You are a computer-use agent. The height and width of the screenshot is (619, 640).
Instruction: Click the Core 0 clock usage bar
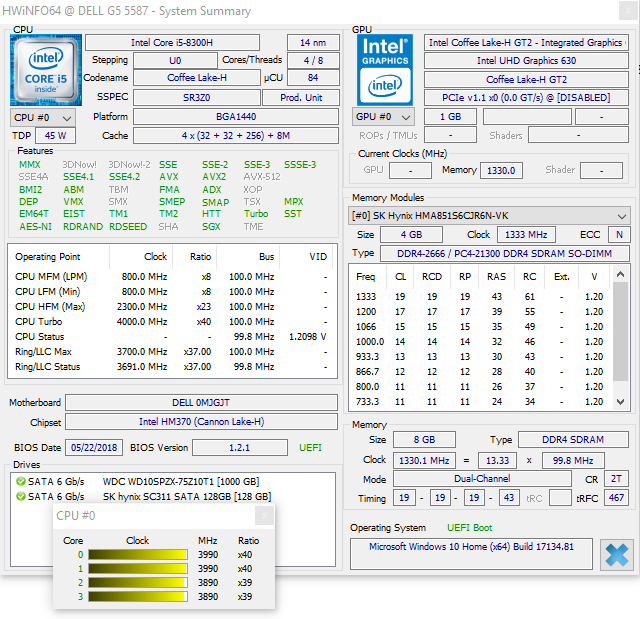pyautogui.click(x=137, y=555)
